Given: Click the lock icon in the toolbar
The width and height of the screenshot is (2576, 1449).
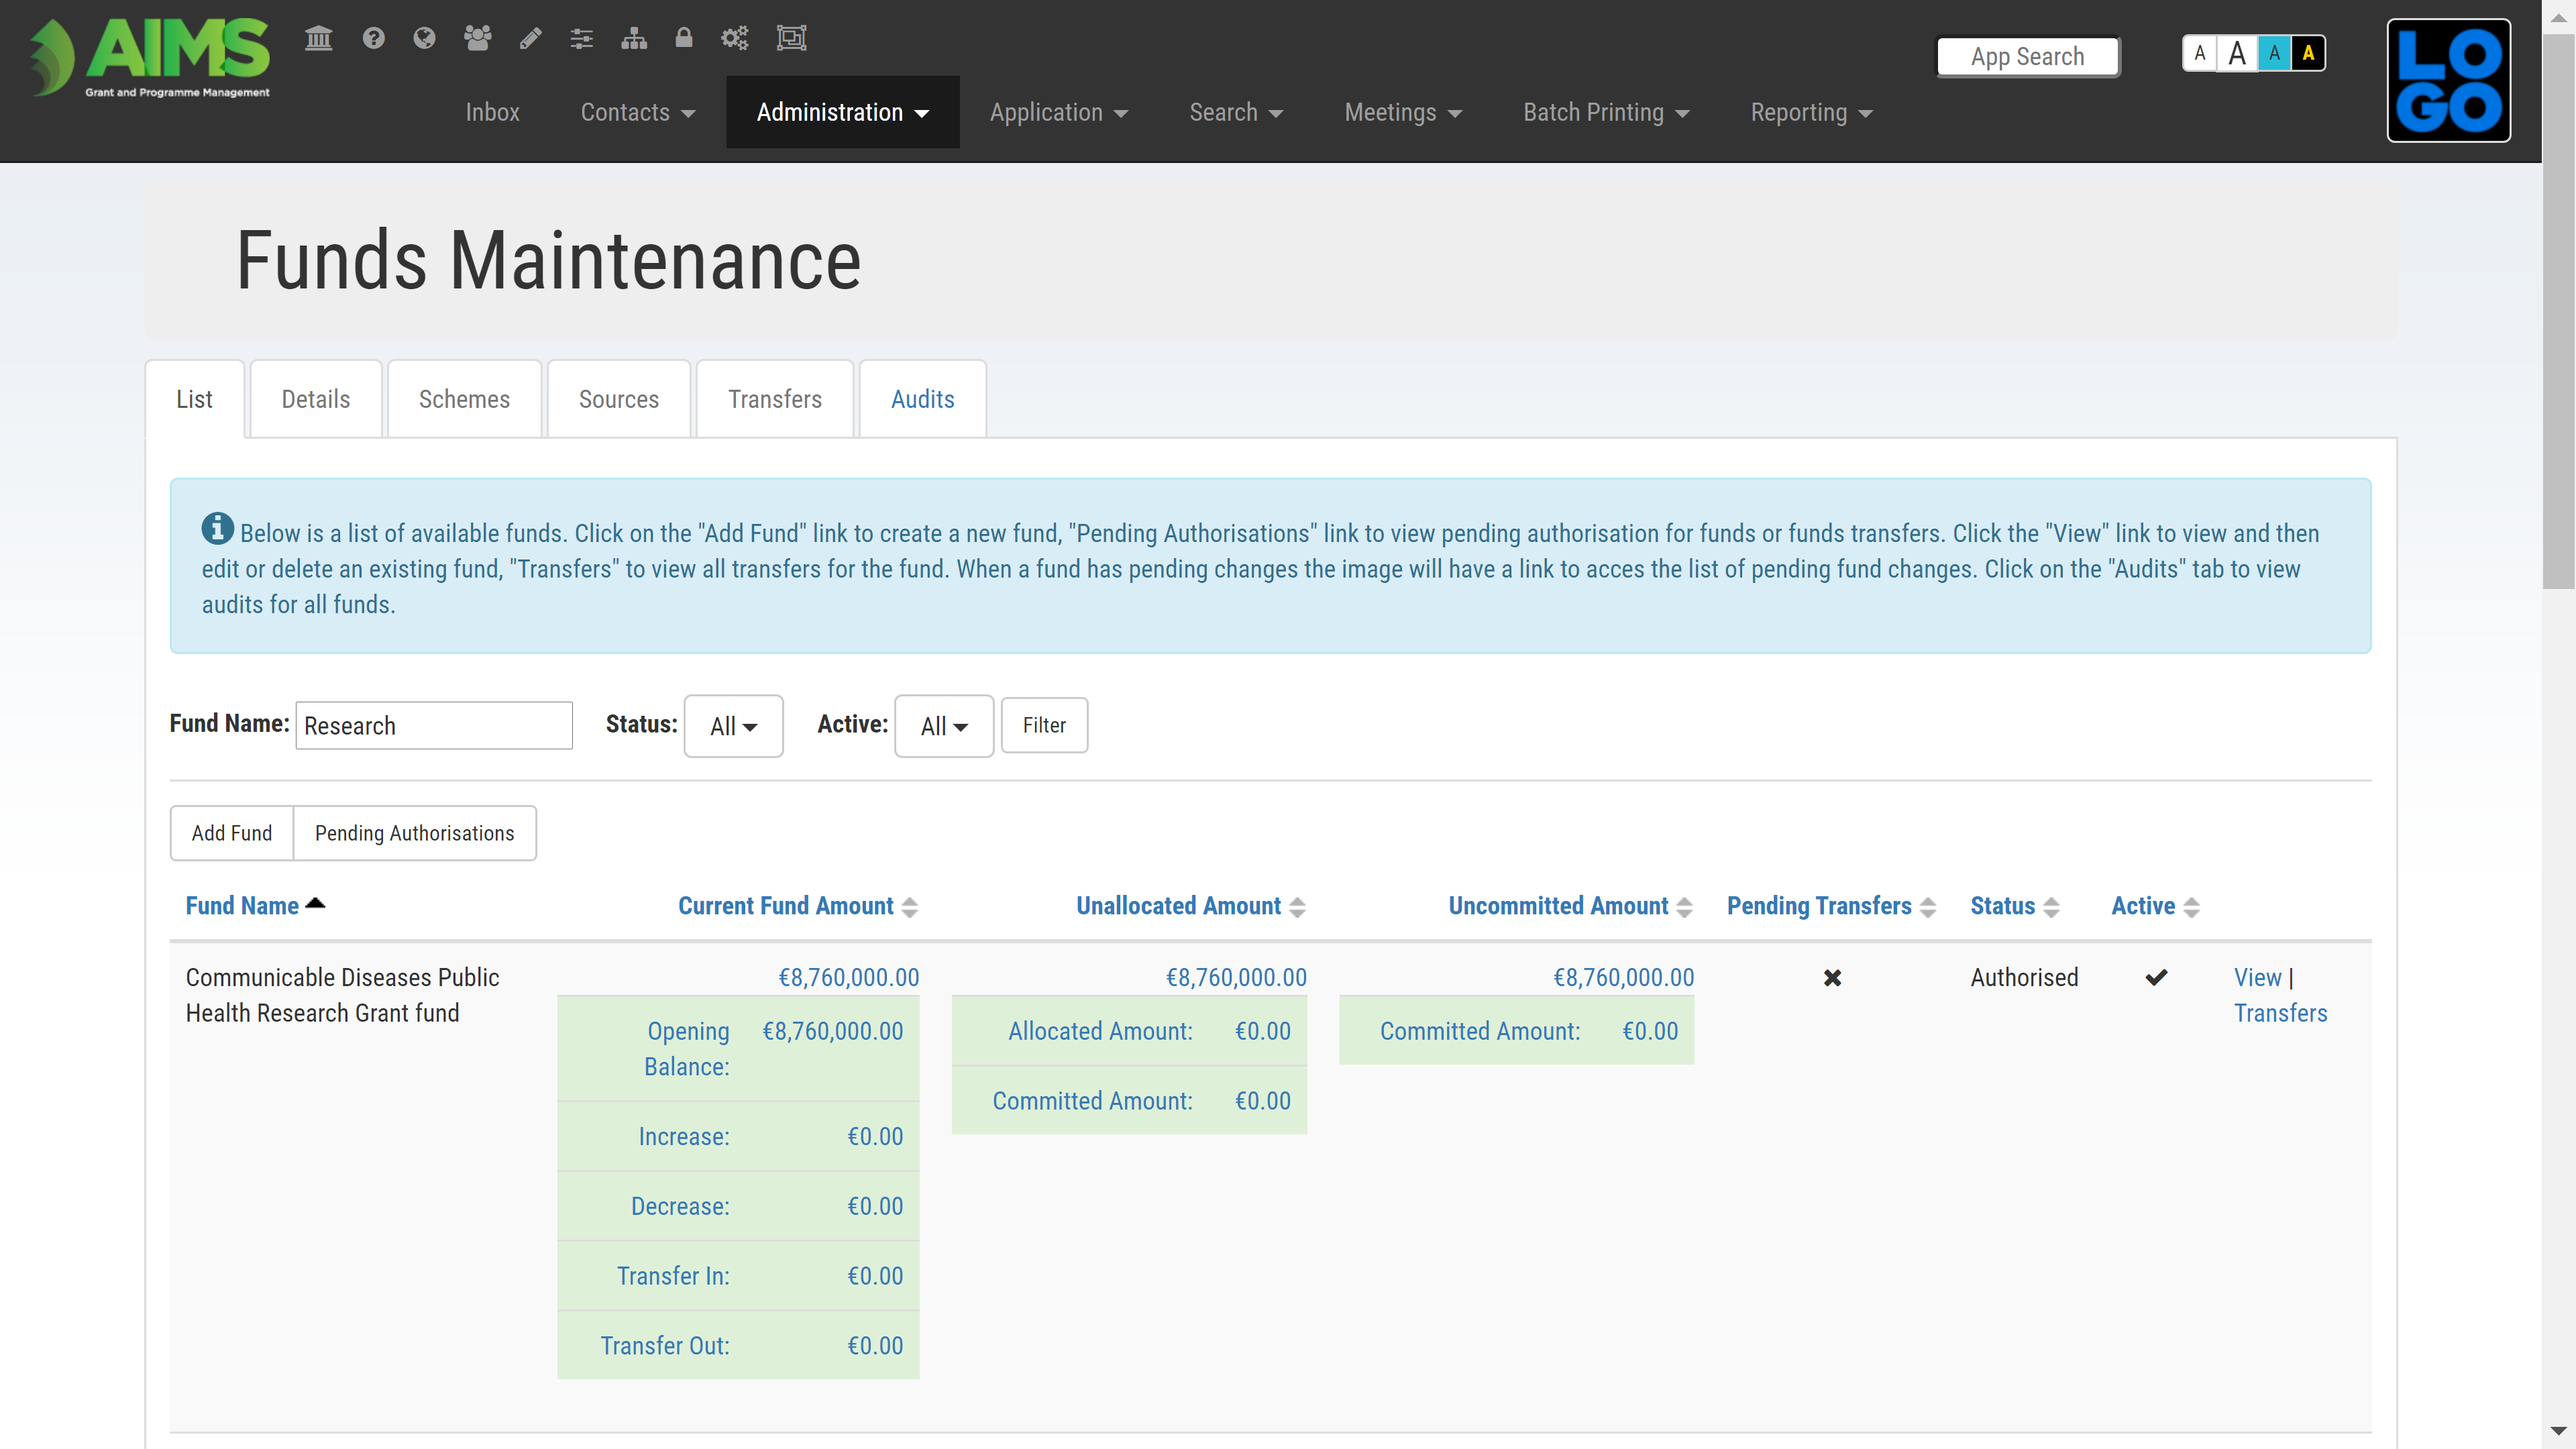Looking at the screenshot, I should click(x=684, y=38).
